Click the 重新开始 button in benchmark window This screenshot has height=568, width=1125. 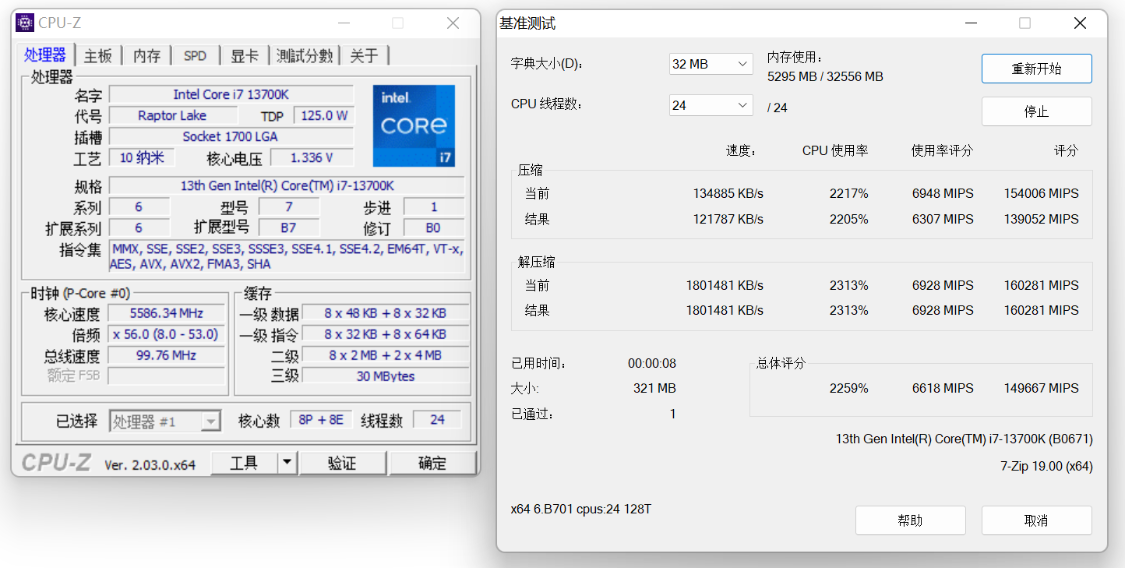coord(1036,69)
